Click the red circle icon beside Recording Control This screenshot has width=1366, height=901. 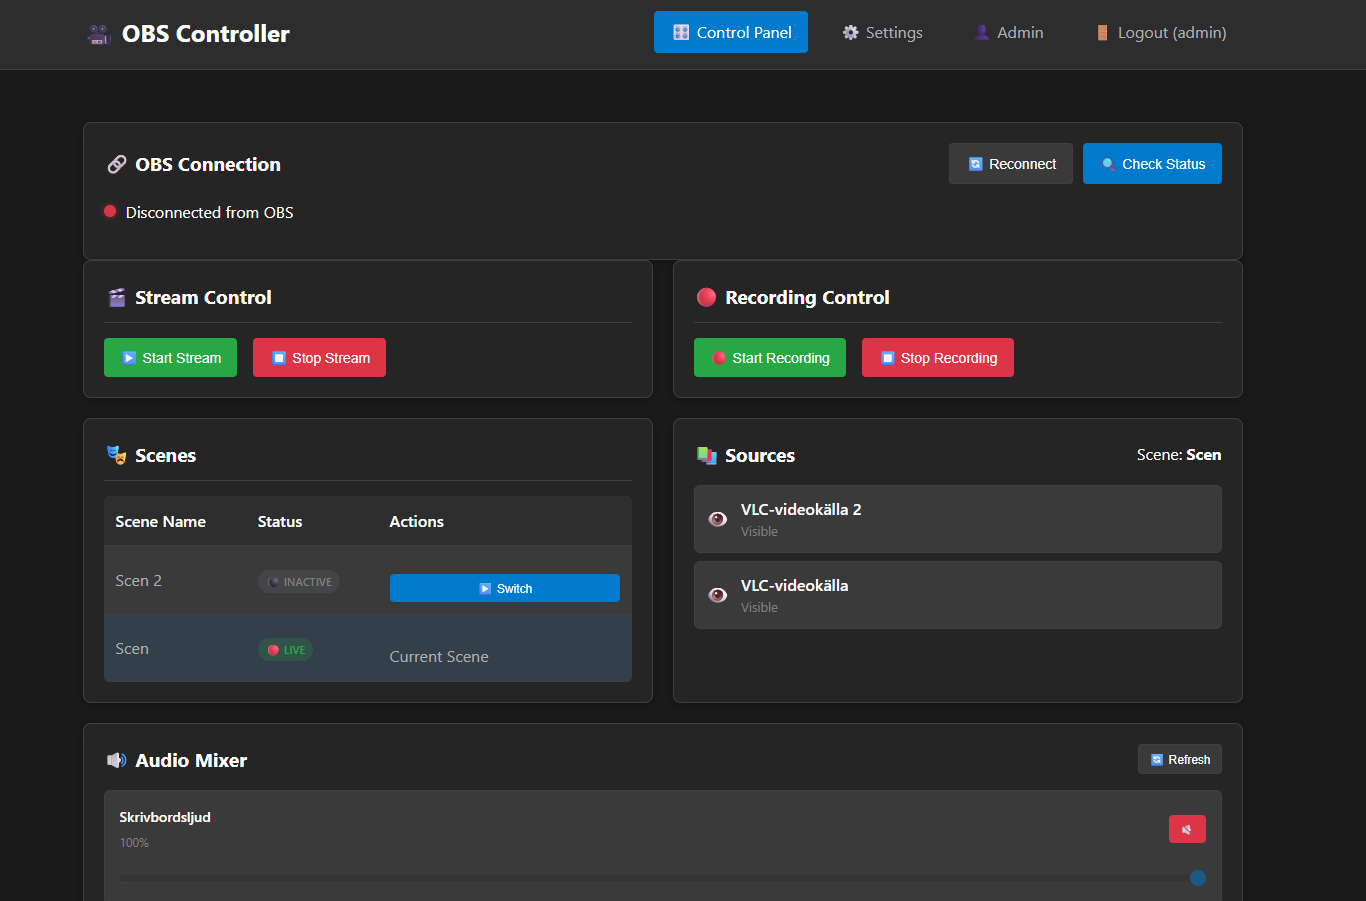(x=706, y=297)
